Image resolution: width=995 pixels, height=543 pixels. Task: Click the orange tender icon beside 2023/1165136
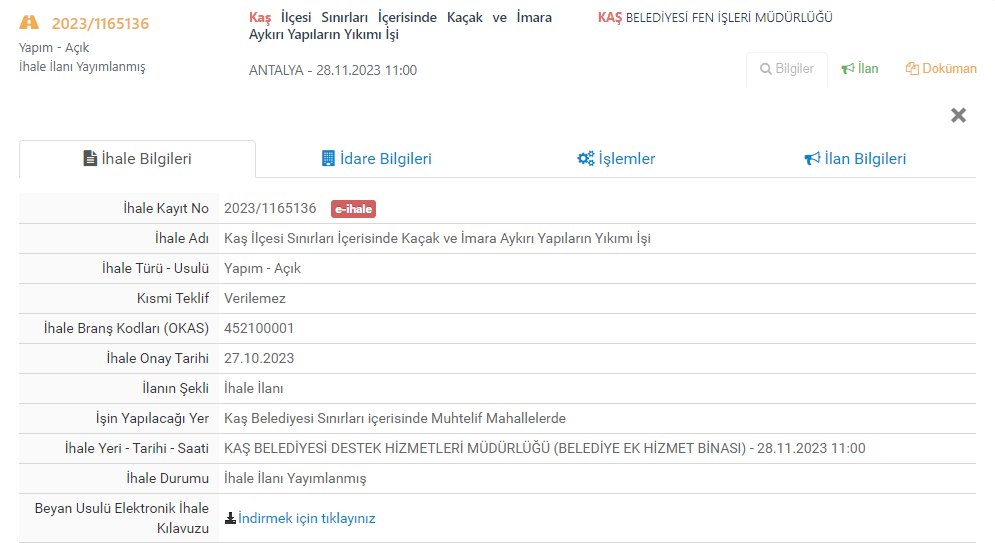coord(30,22)
